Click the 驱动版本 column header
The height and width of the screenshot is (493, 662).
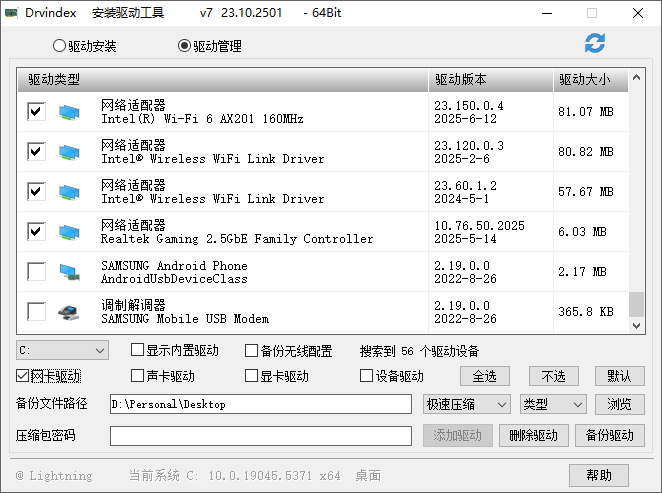pyautogui.click(x=491, y=80)
